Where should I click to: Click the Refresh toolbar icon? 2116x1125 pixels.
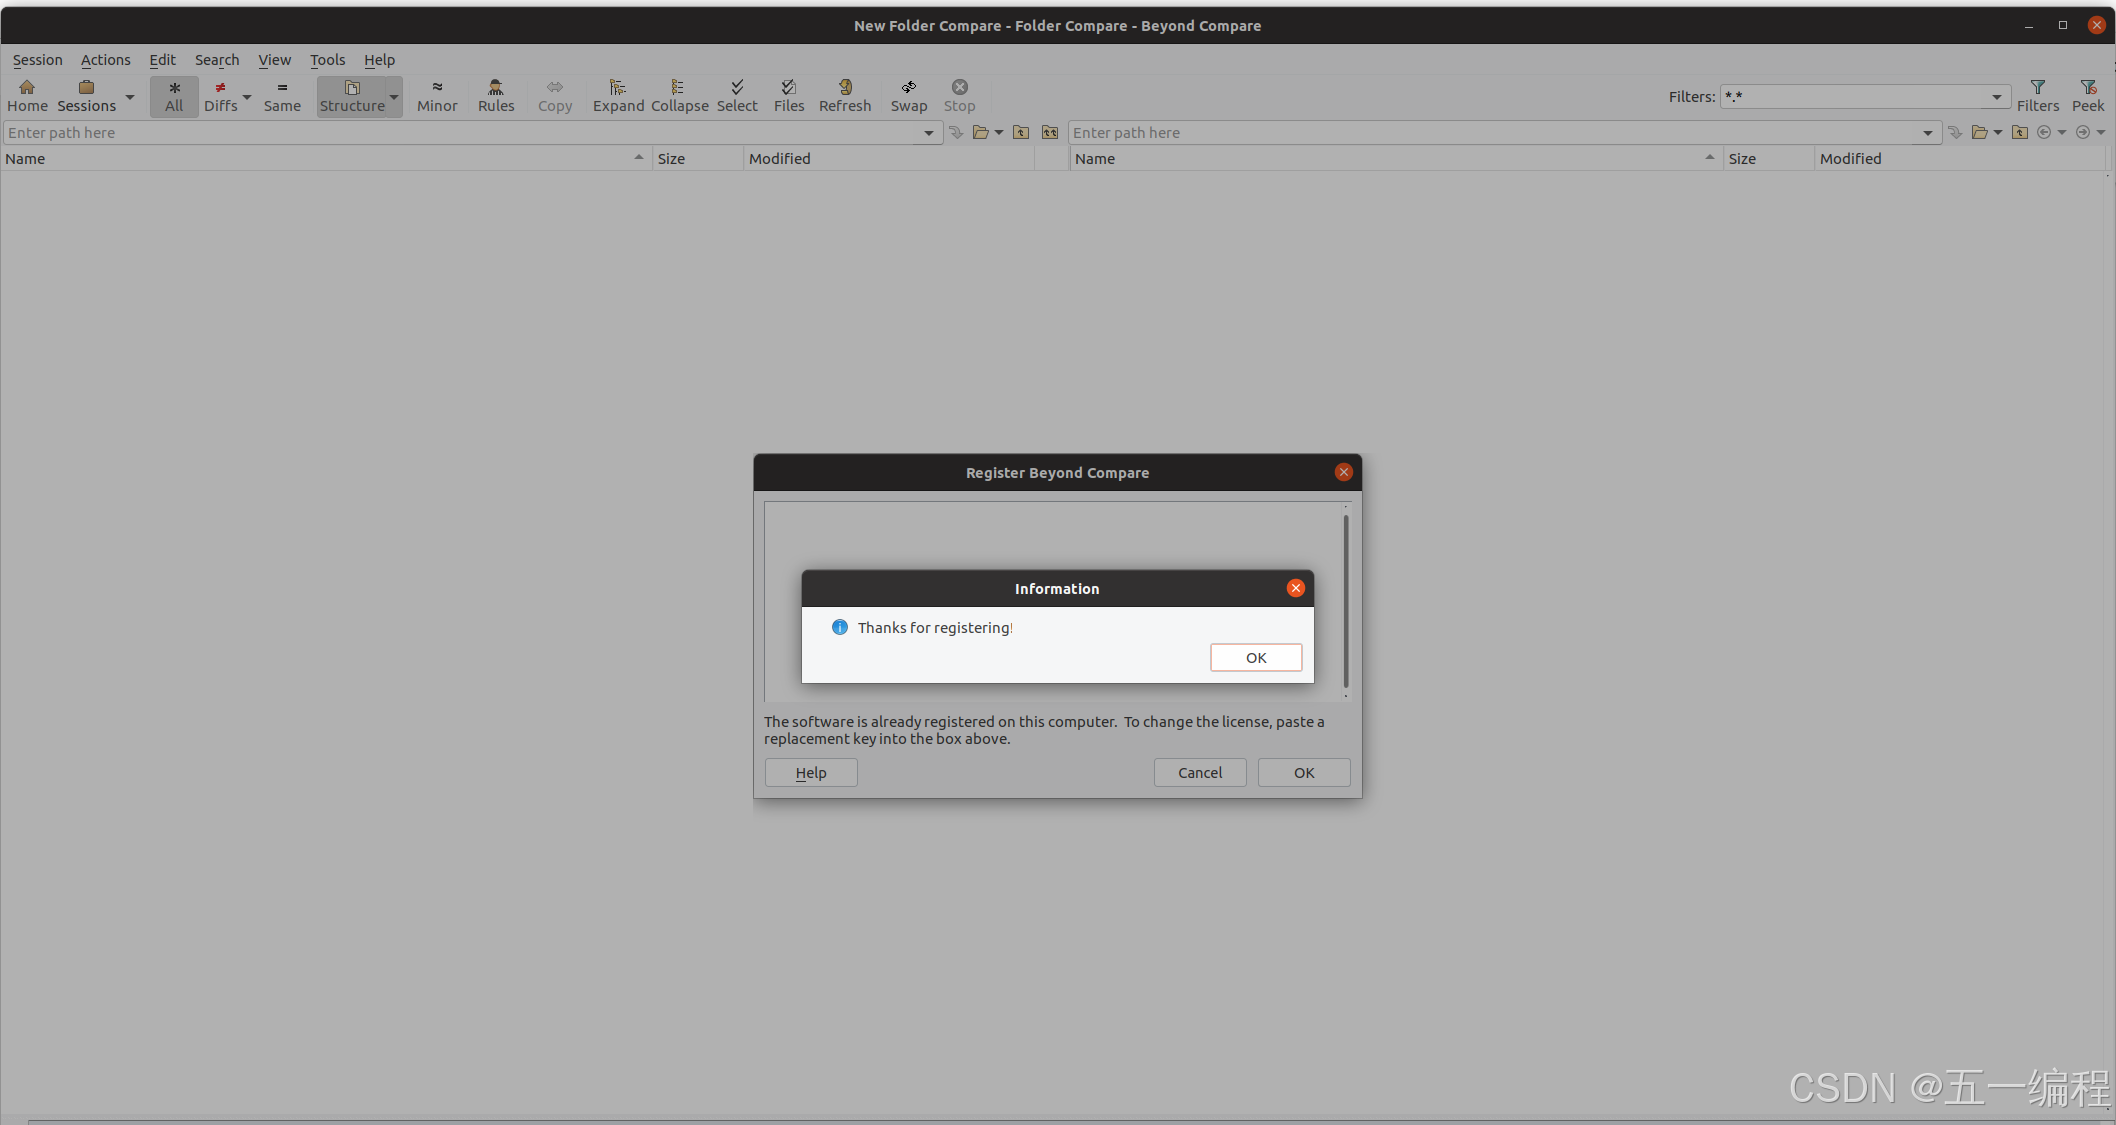tap(845, 96)
